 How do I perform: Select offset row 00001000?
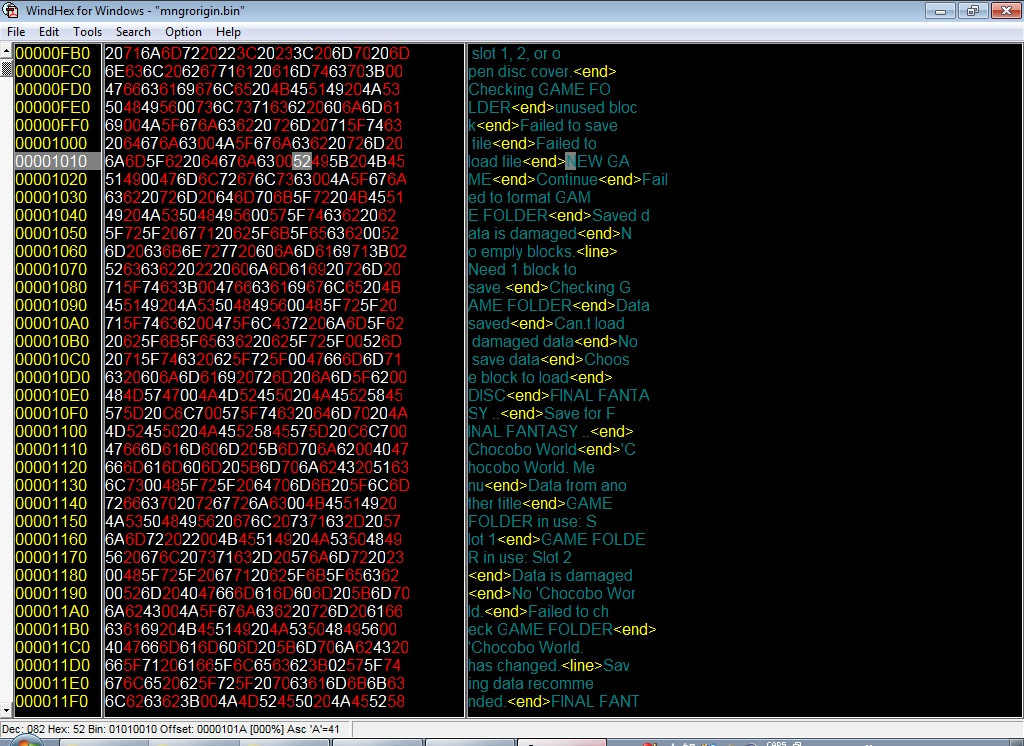[x=52, y=143]
